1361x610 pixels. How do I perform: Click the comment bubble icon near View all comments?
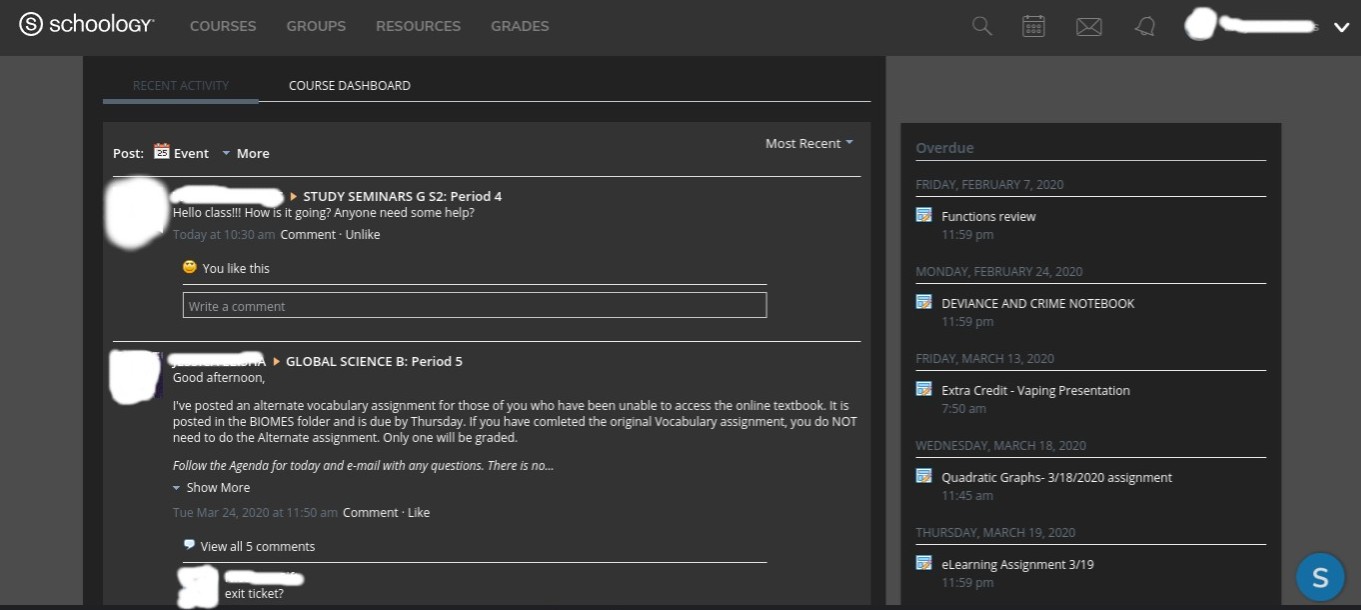pyautogui.click(x=189, y=544)
